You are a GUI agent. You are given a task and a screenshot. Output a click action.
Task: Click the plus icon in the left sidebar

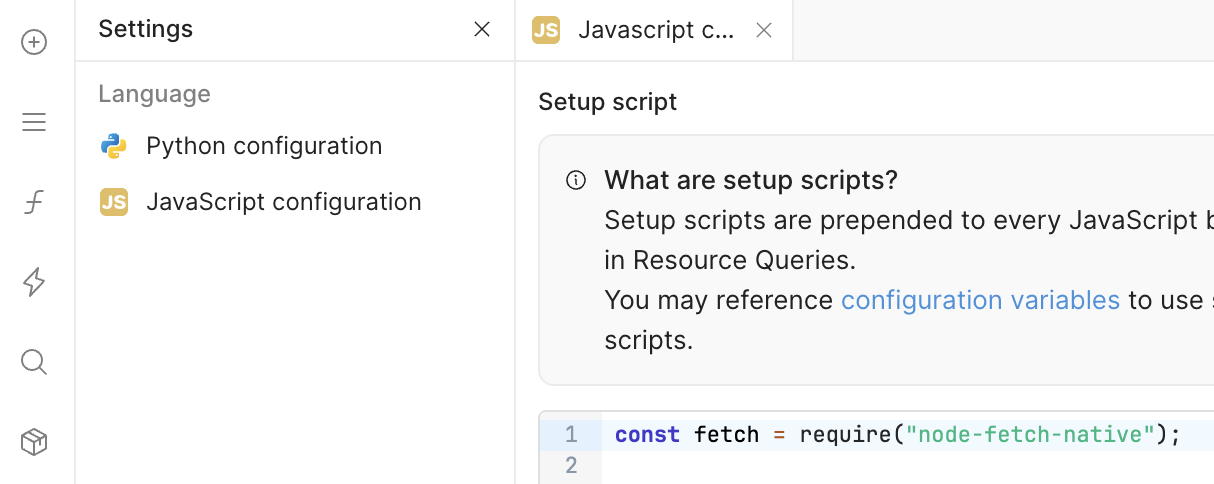[x=34, y=42]
